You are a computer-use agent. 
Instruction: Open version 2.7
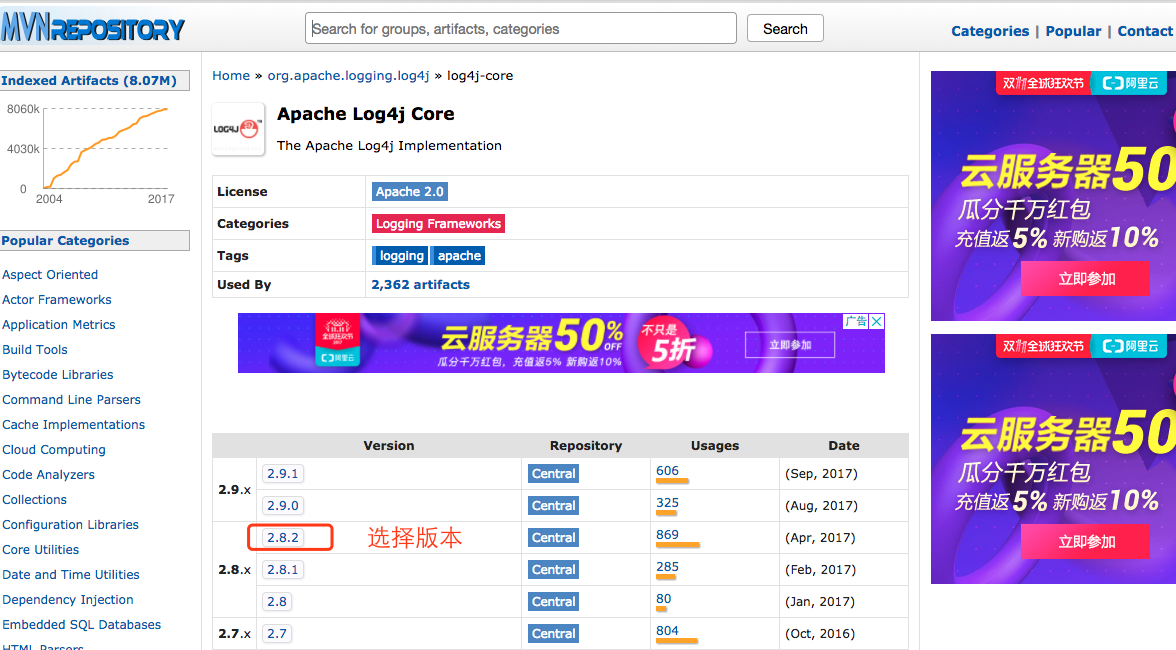277,634
